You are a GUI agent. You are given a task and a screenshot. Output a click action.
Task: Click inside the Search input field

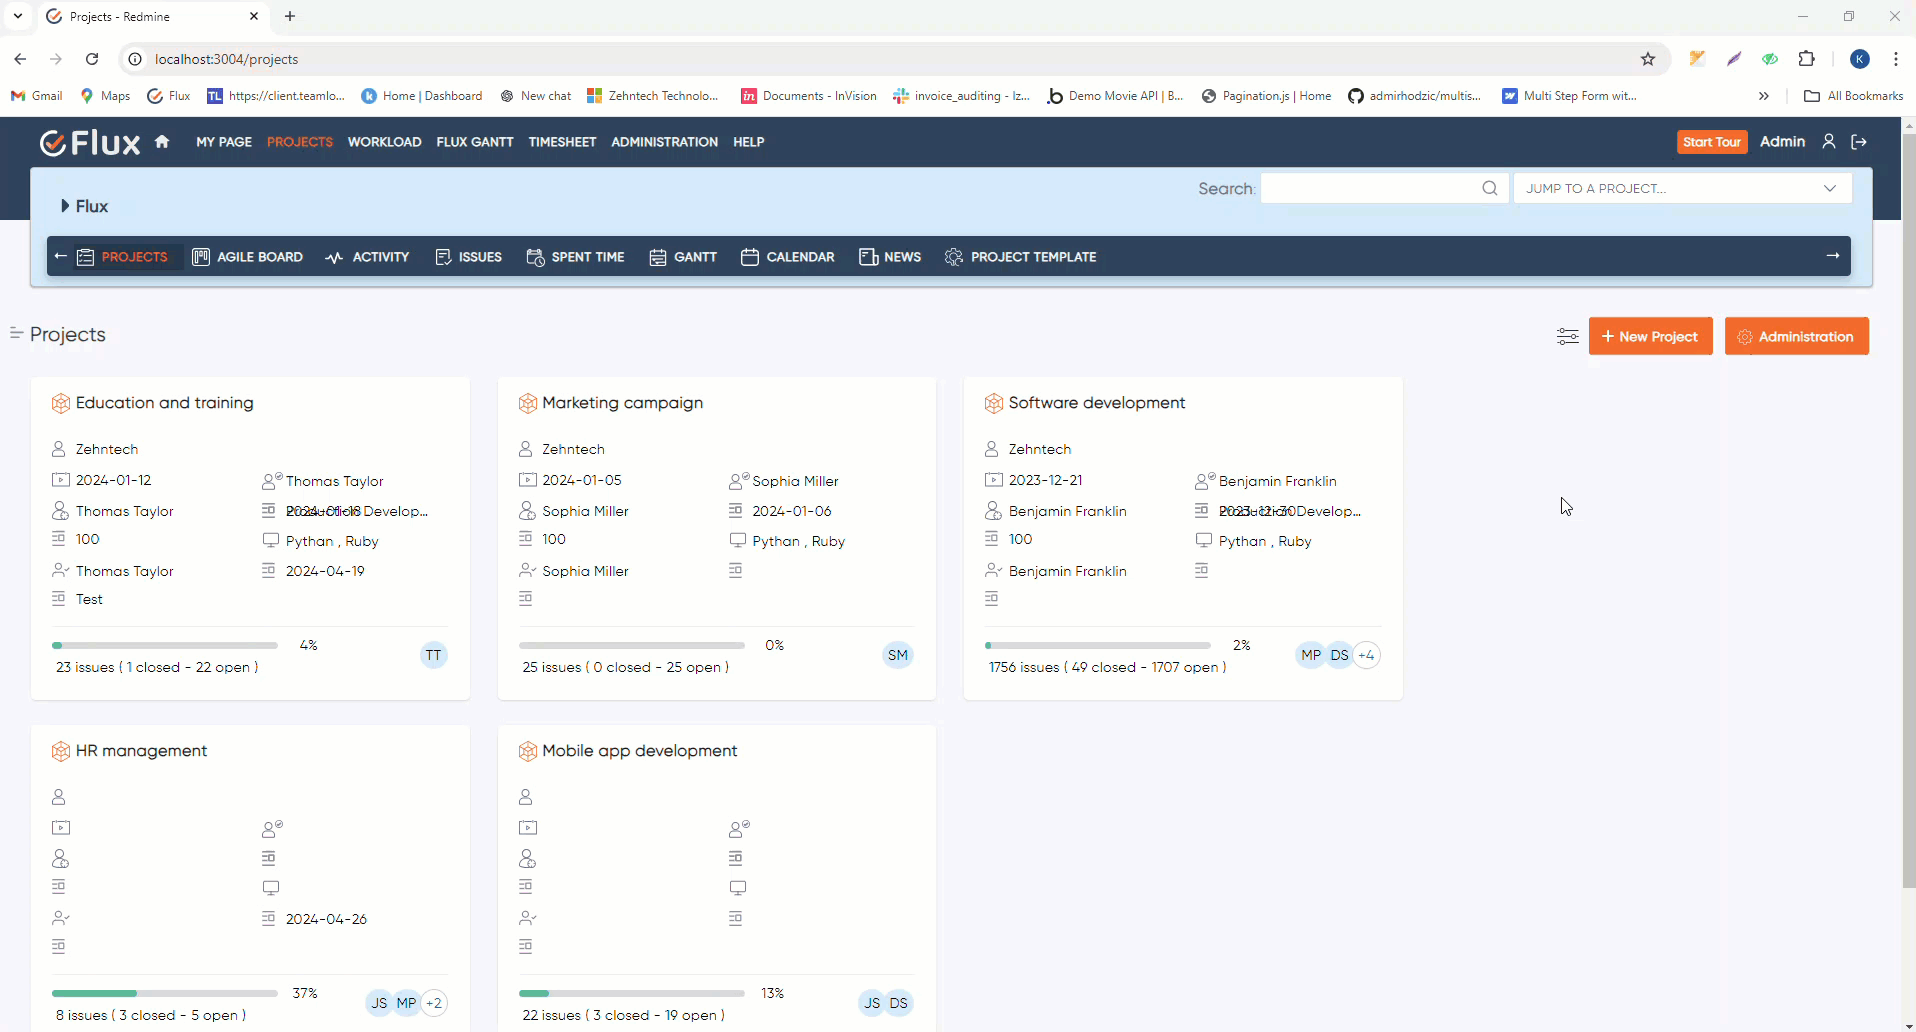click(1370, 188)
